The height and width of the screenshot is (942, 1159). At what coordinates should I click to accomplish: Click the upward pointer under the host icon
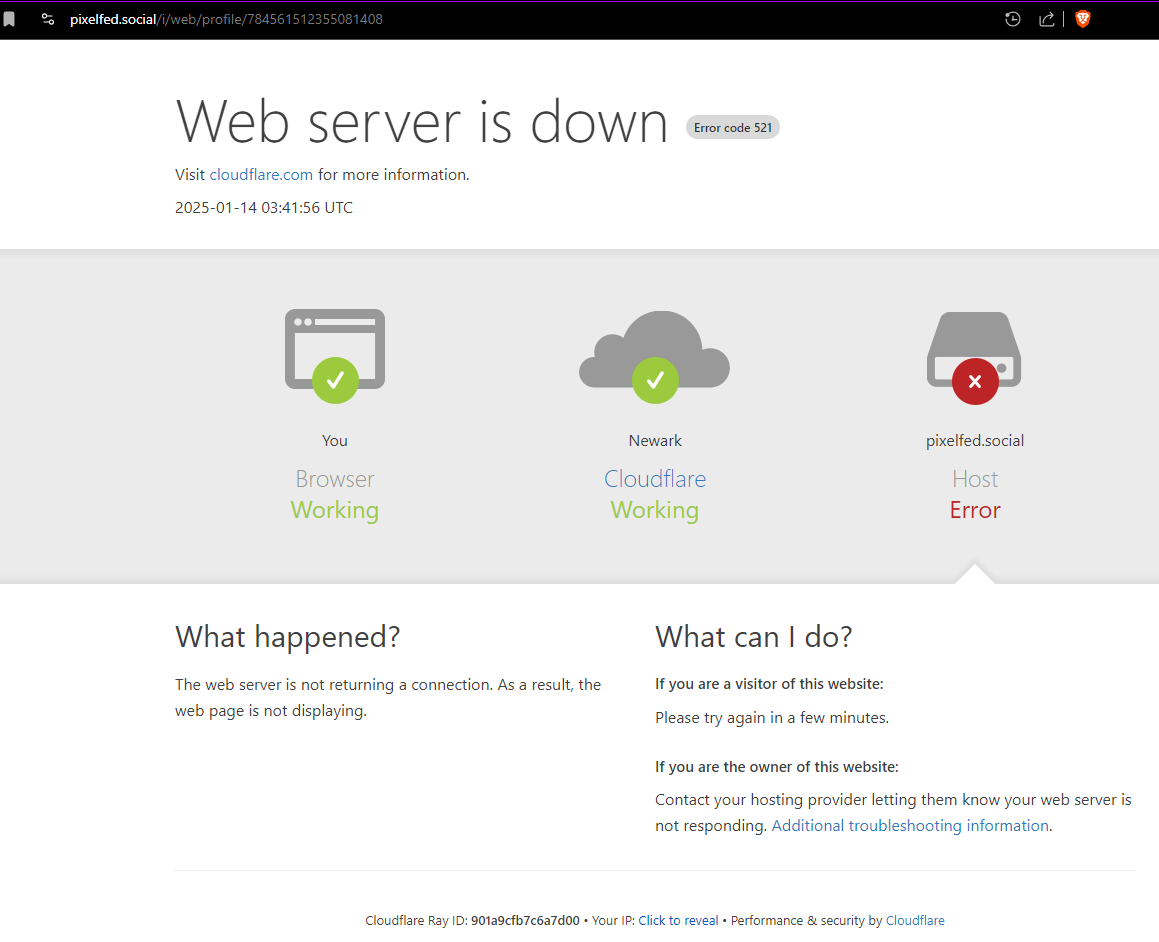coord(974,574)
